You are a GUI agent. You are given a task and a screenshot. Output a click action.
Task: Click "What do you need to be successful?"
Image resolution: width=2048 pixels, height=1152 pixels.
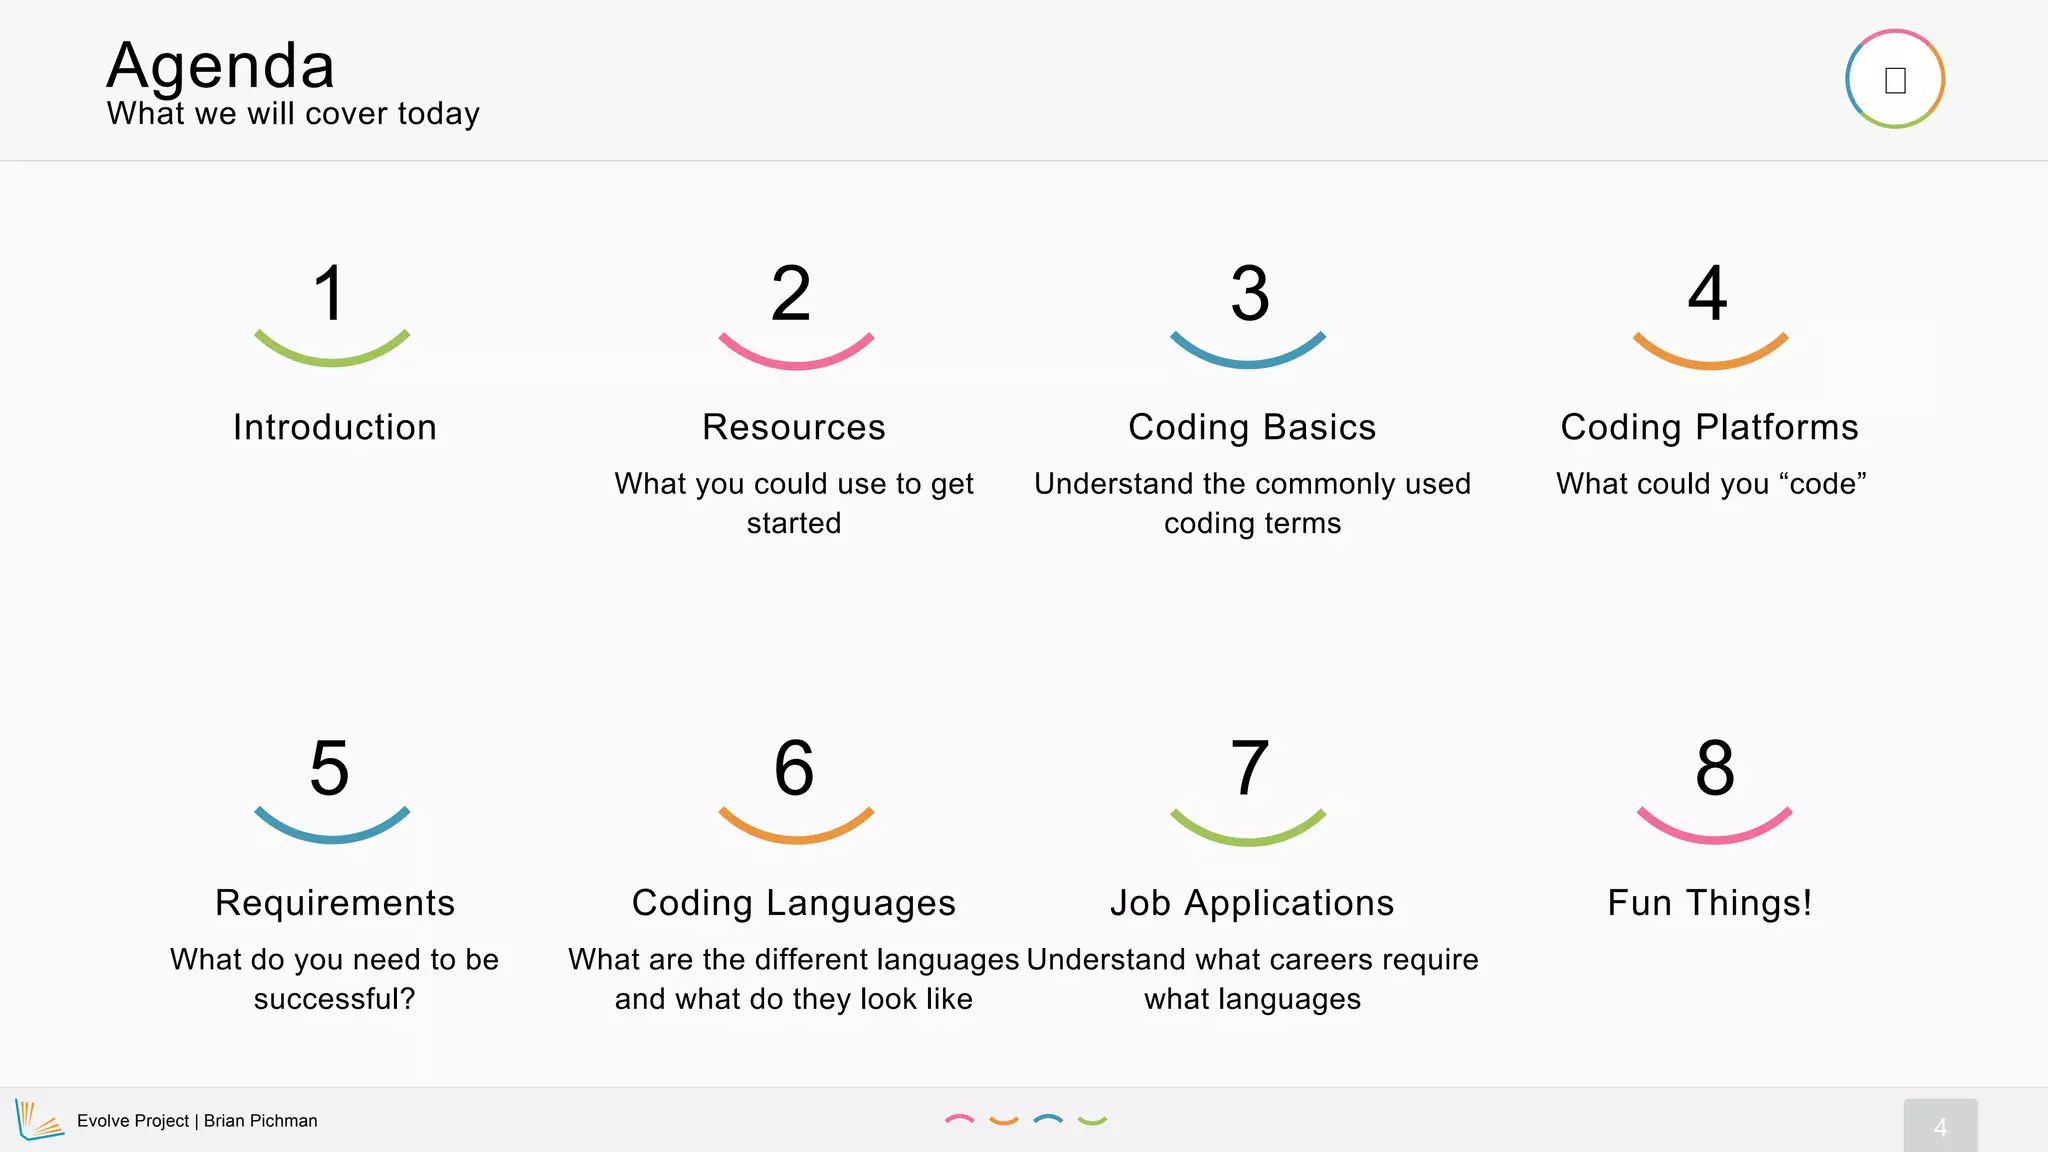pos(334,979)
